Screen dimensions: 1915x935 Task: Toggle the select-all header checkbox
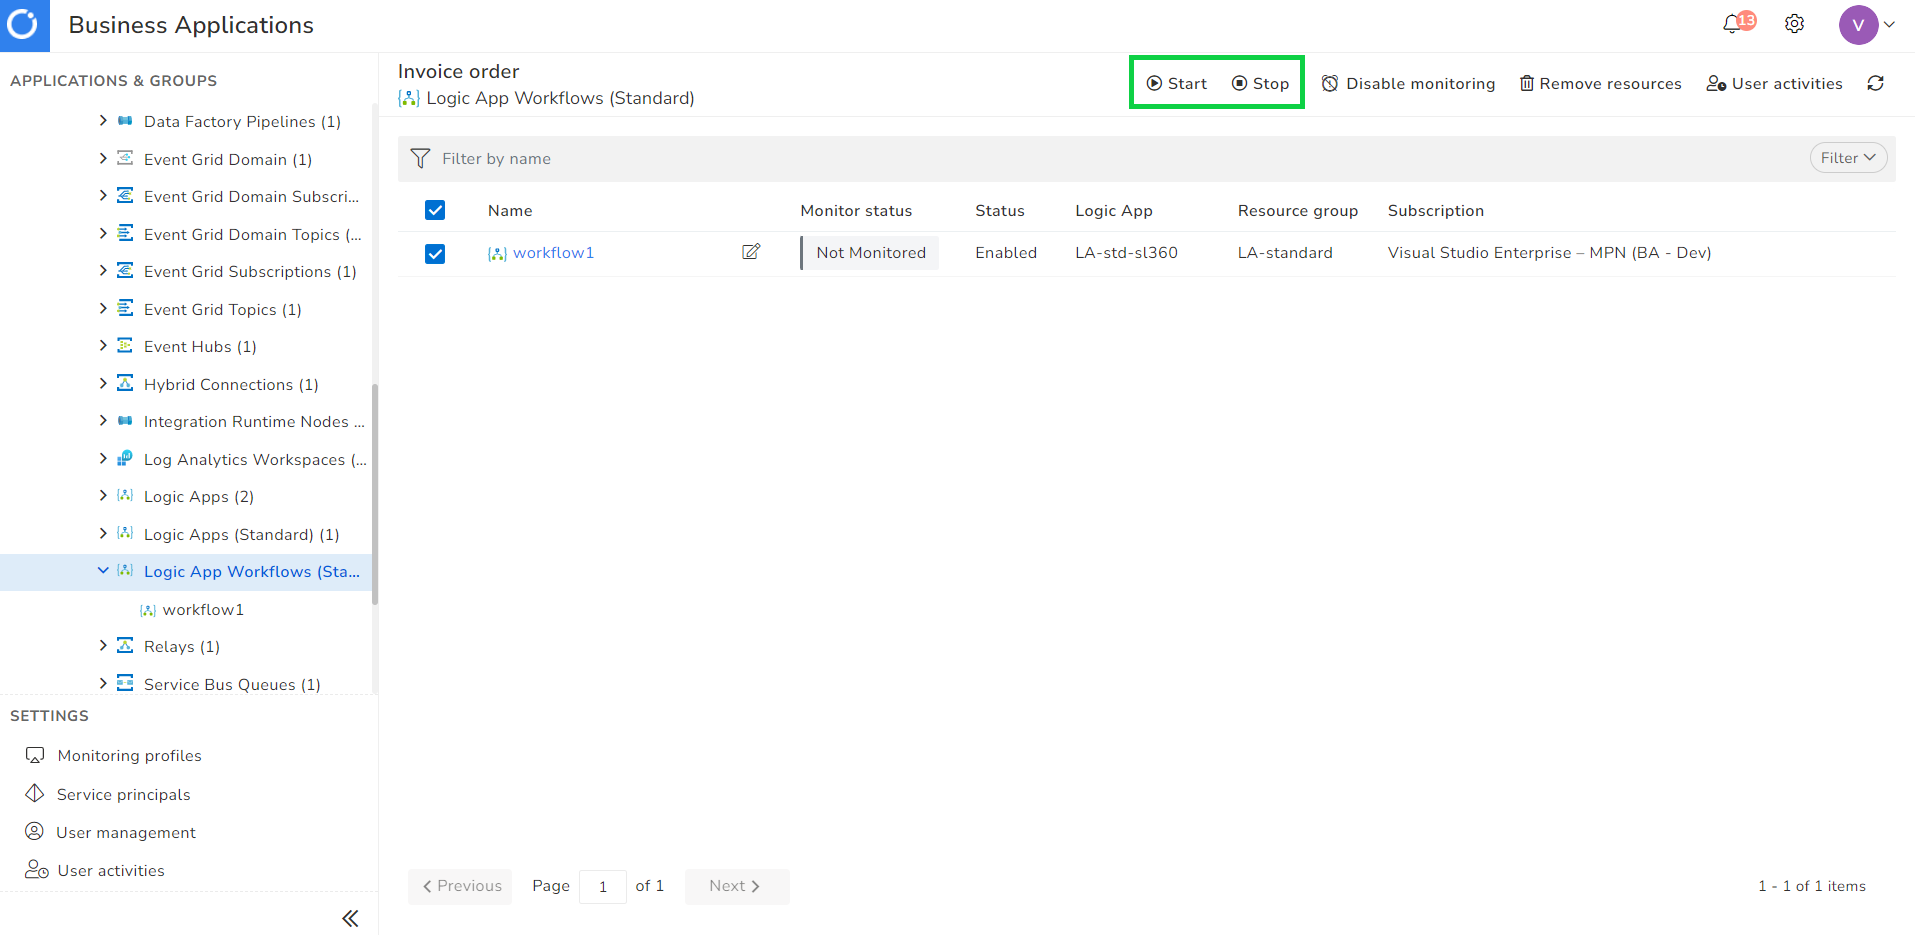tap(435, 210)
